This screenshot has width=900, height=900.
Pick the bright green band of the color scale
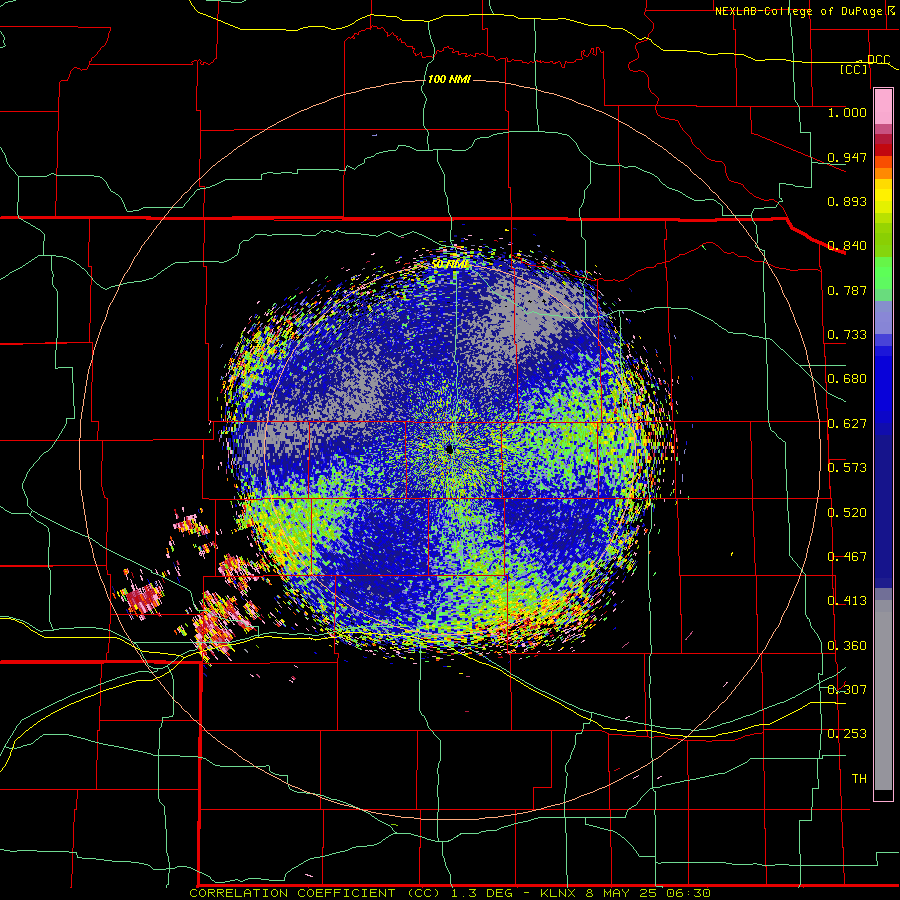[x=883, y=273]
